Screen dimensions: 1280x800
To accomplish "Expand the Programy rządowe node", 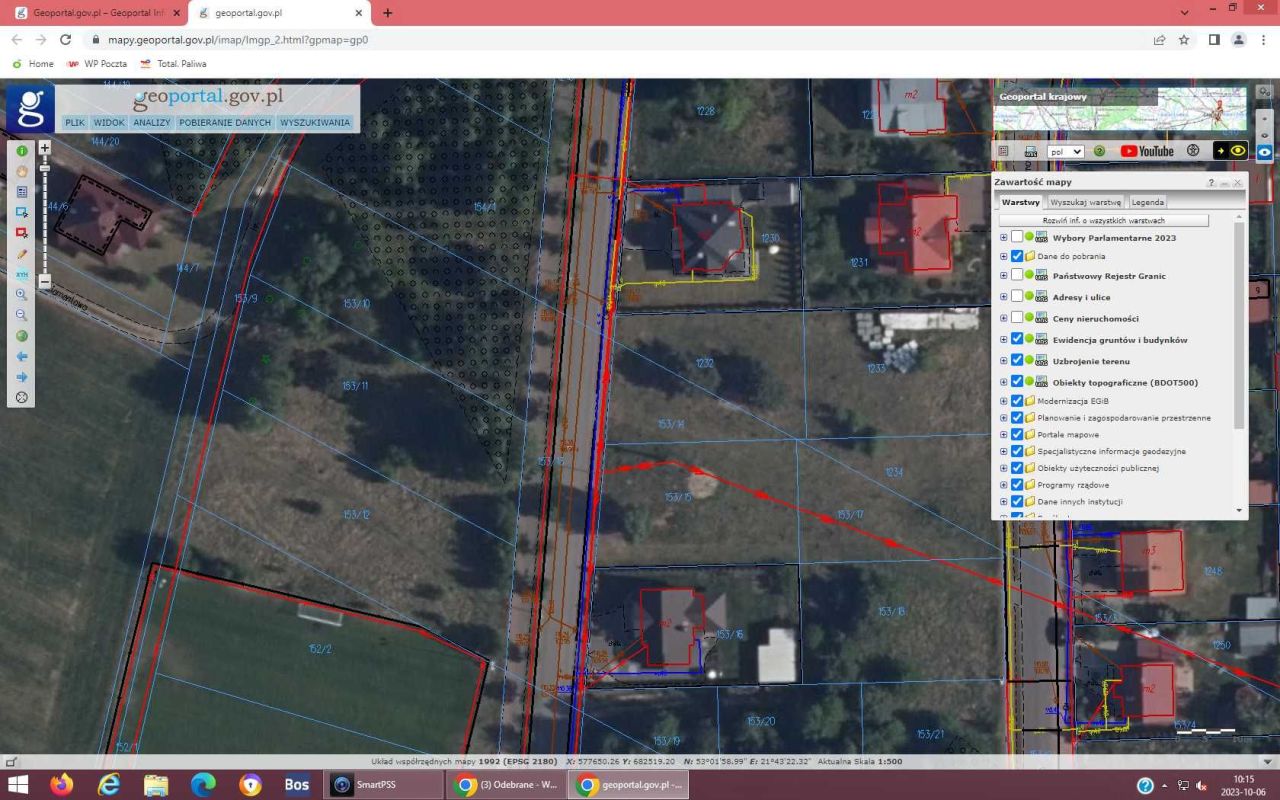I will [1004, 484].
